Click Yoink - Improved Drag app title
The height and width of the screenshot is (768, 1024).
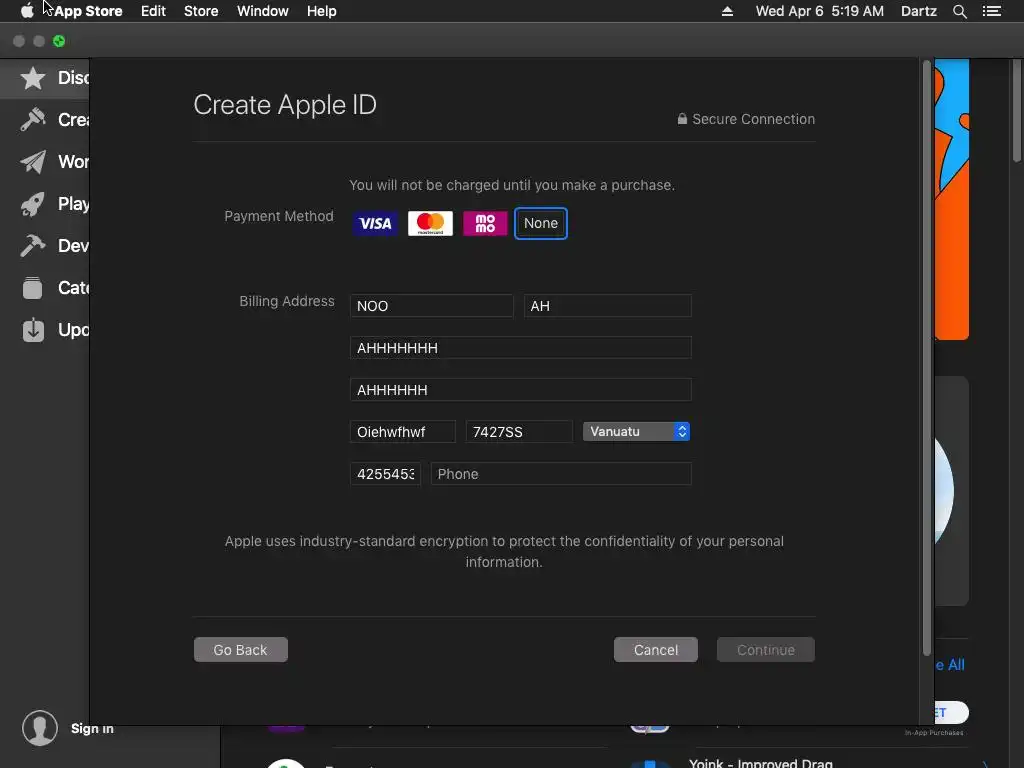[761, 763]
